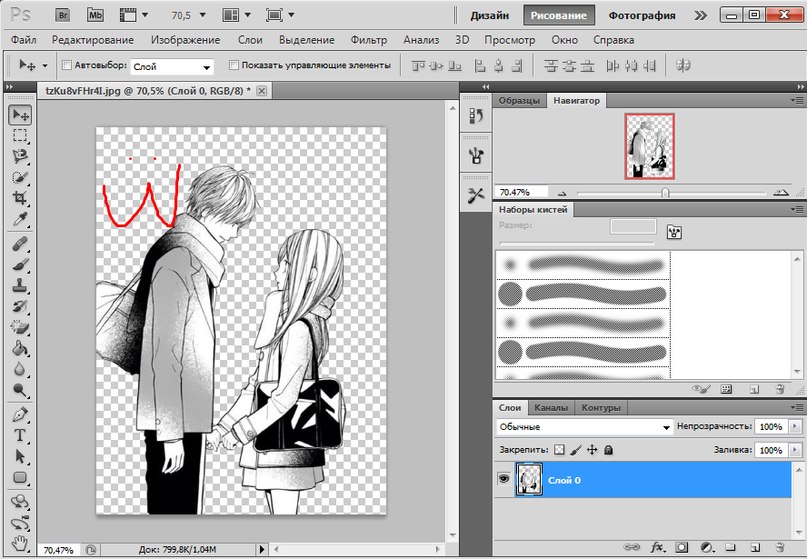Select the Blur tool

coord(20,369)
